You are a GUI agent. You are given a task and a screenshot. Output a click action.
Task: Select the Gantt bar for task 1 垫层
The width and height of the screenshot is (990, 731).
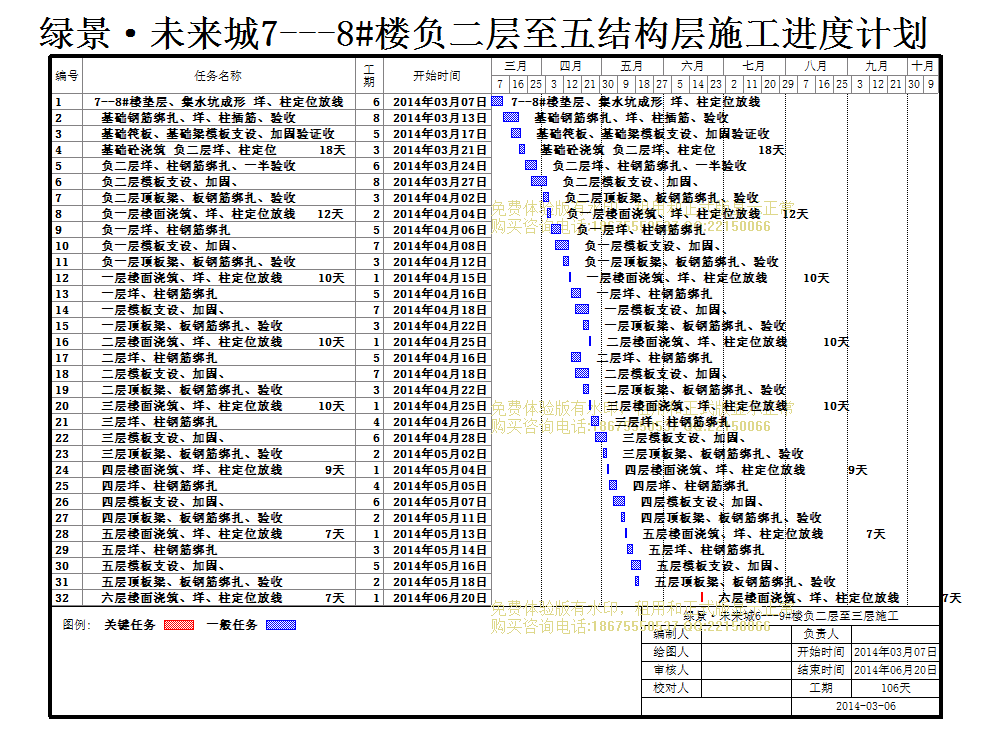pyautogui.click(x=497, y=101)
